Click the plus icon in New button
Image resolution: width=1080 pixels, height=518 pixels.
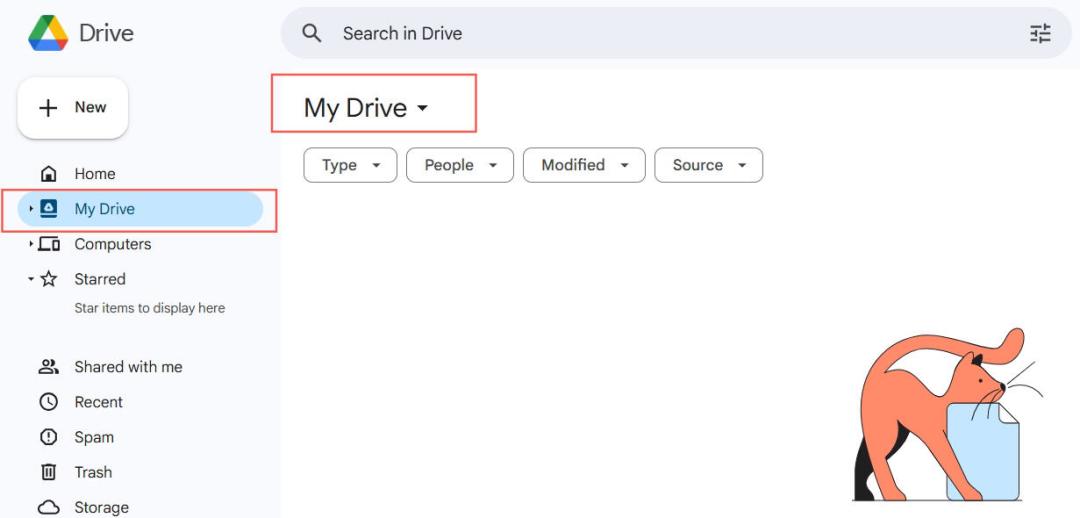tap(48, 107)
